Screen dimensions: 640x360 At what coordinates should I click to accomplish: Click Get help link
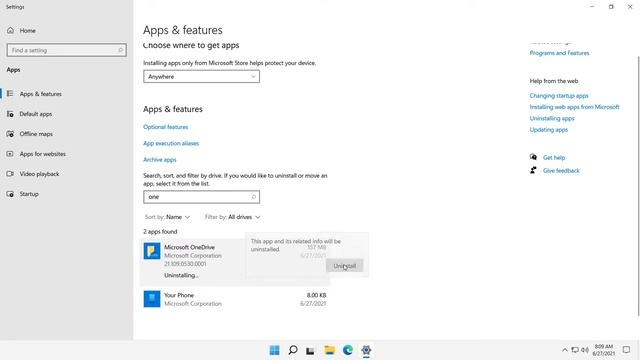[x=554, y=158]
